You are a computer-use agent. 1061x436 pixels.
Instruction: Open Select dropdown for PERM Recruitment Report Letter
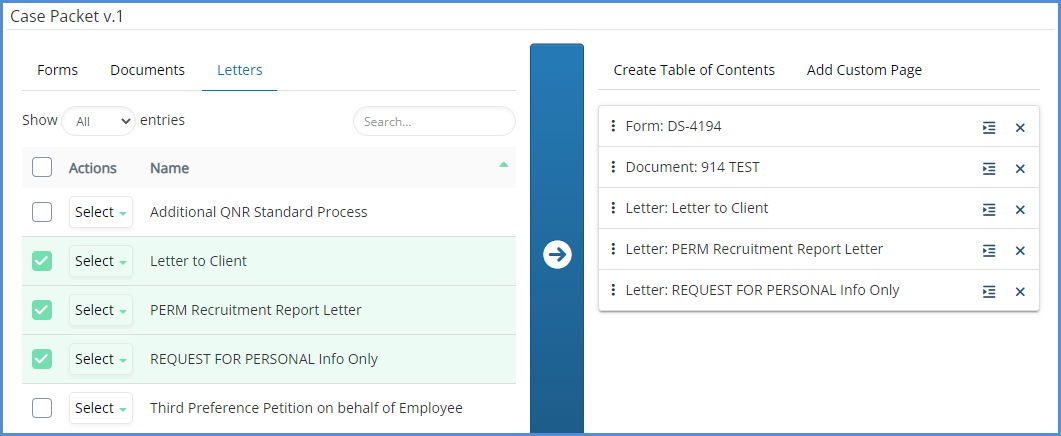point(101,310)
